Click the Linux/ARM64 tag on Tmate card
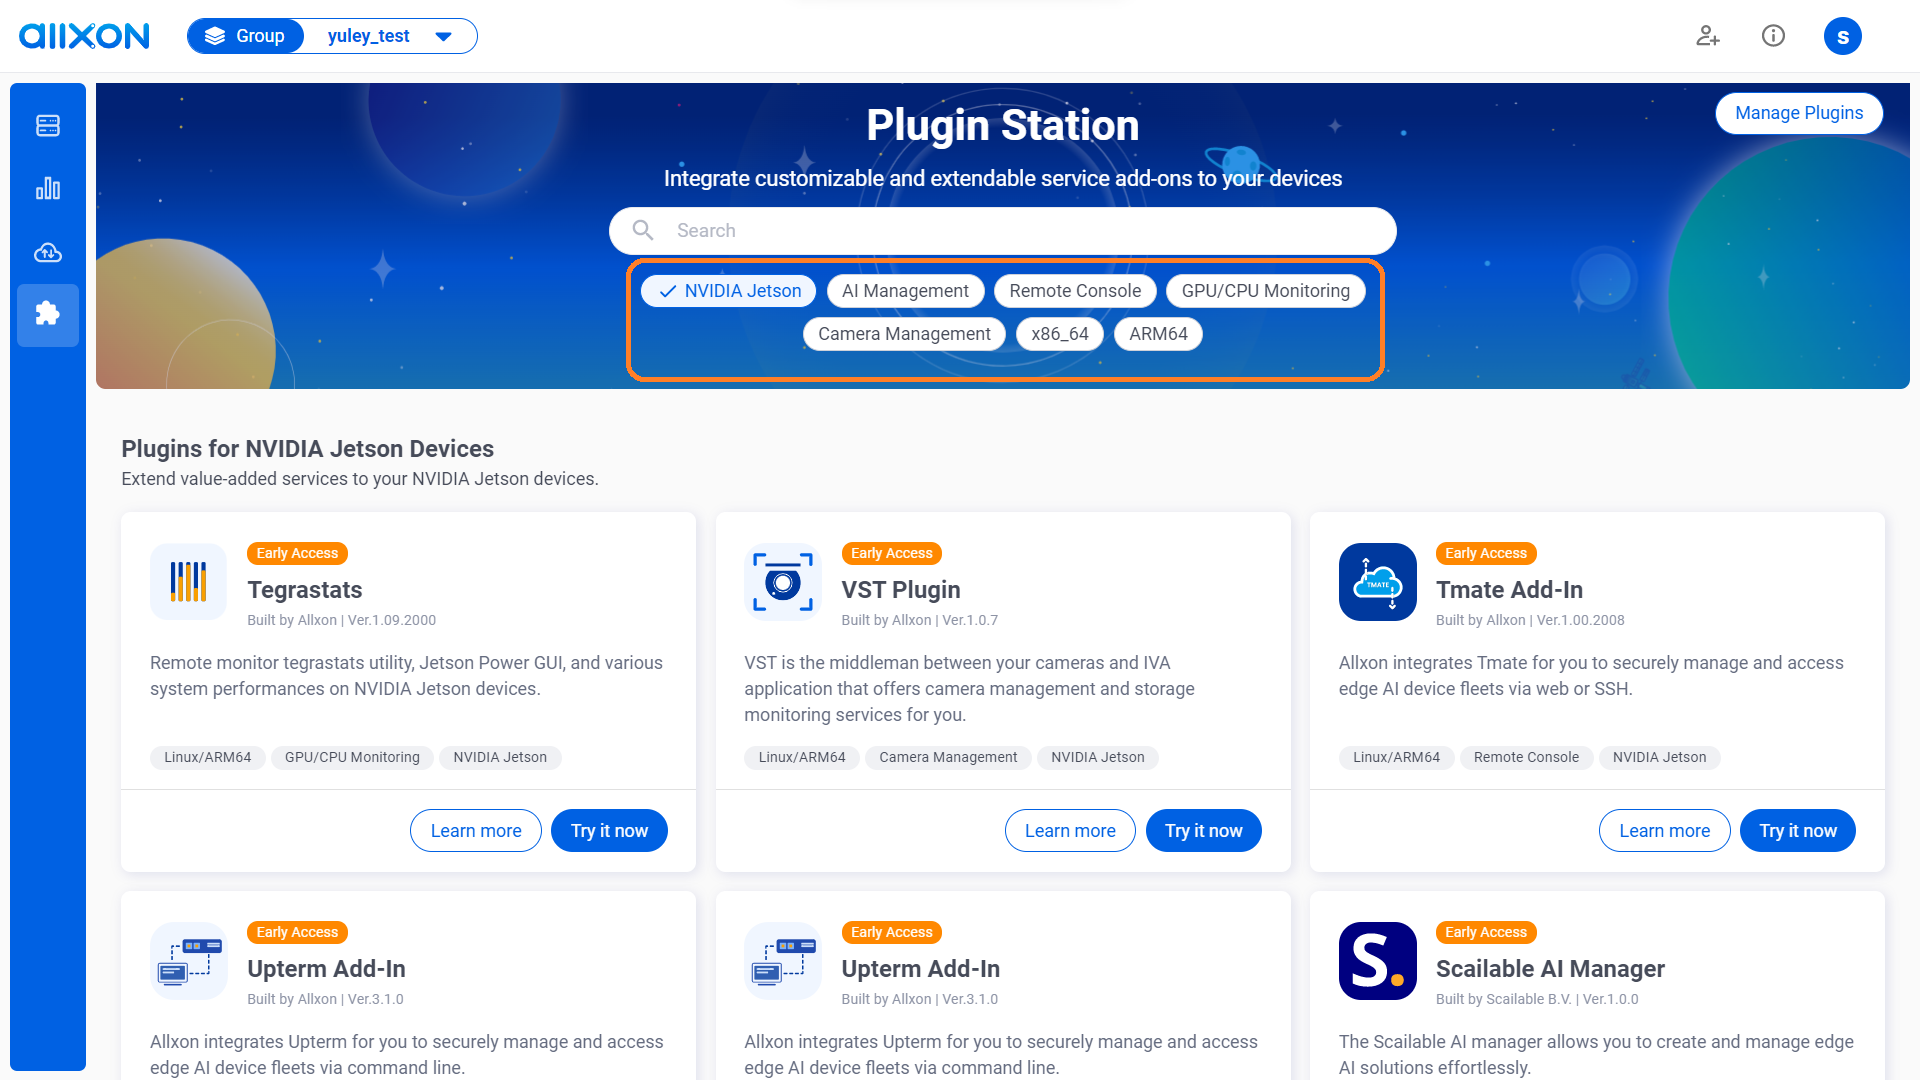This screenshot has height=1080, width=1920. (1397, 757)
